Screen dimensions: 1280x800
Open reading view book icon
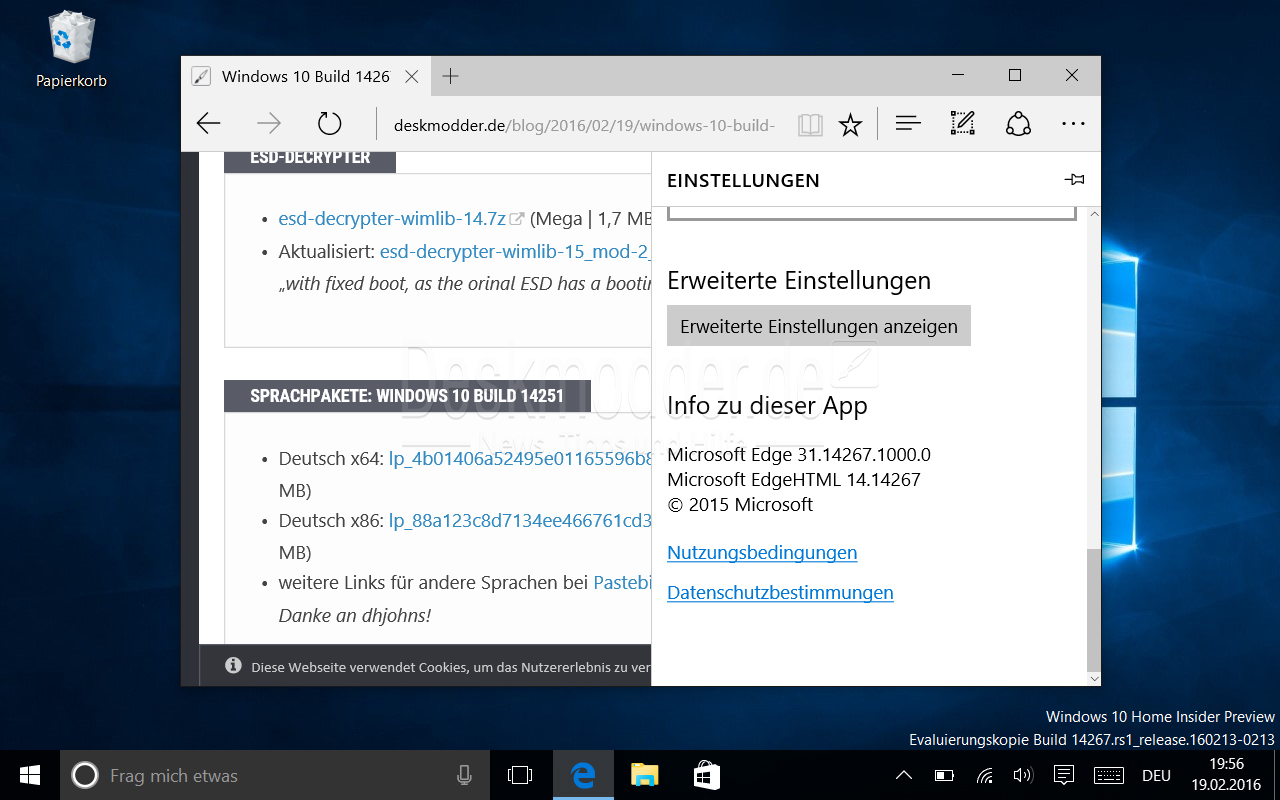pos(810,125)
